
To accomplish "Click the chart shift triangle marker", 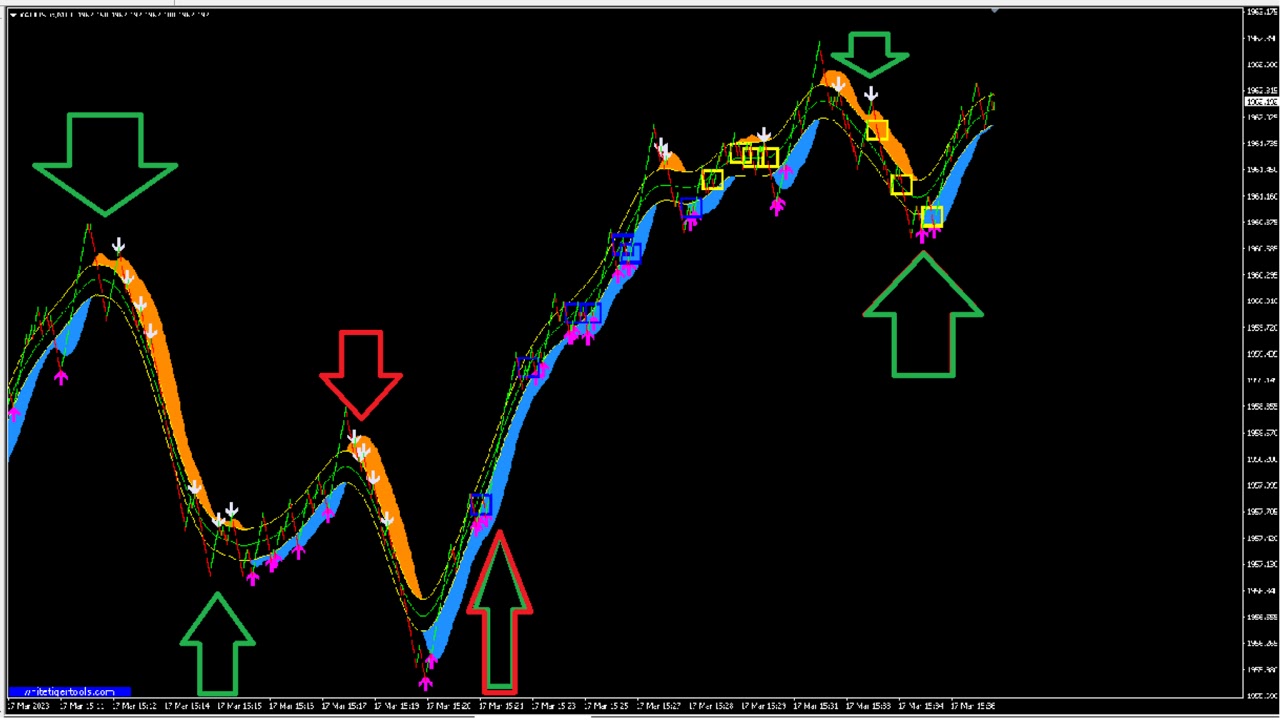I will pyautogui.click(x=994, y=11).
